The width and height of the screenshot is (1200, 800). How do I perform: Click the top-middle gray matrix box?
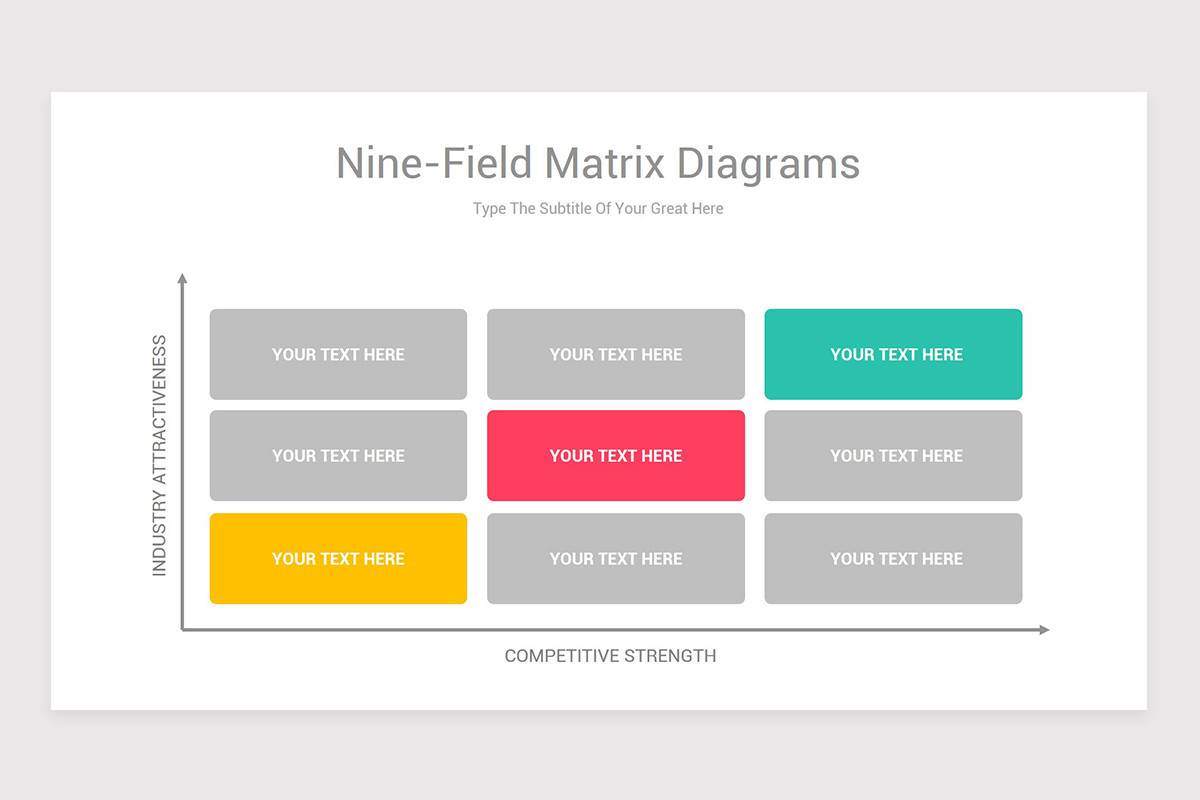tap(615, 354)
